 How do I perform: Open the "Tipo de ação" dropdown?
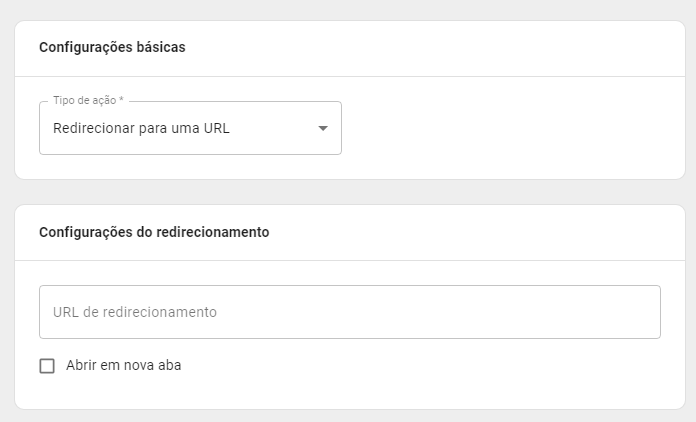(190, 128)
